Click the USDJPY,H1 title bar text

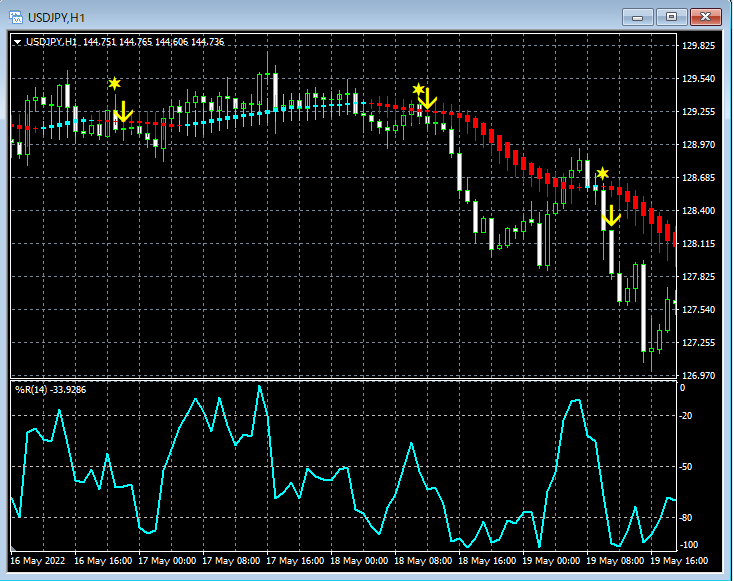pos(56,18)
